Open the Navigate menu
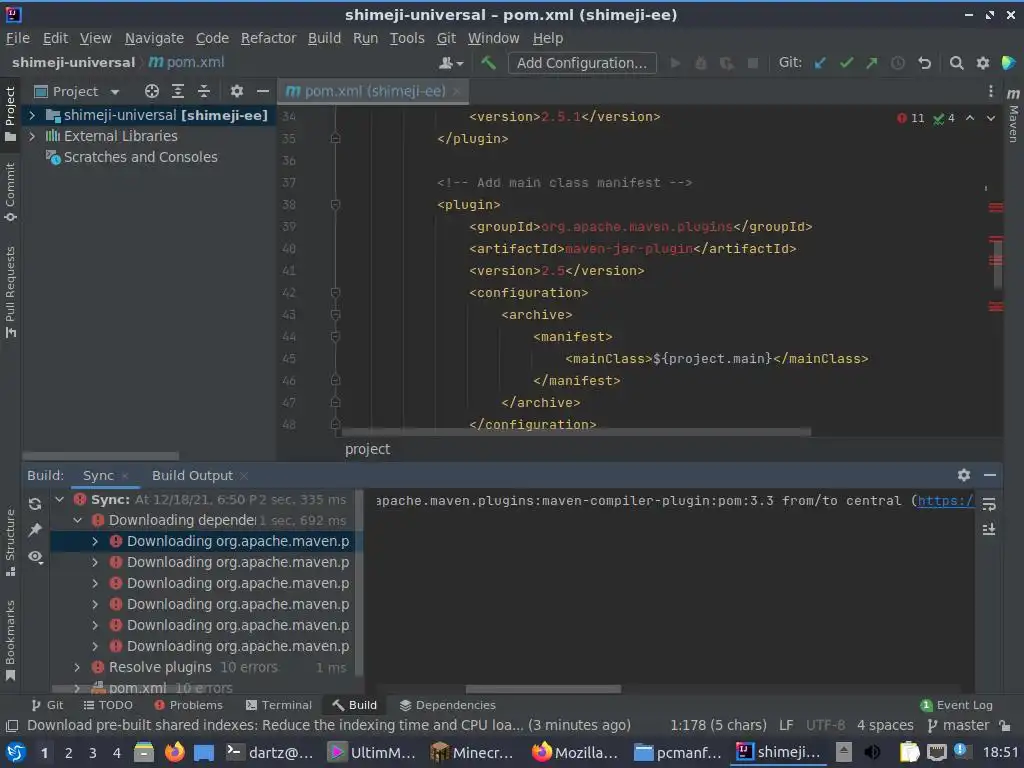This screenshot has height=768, width=1024. coord(154,39)
